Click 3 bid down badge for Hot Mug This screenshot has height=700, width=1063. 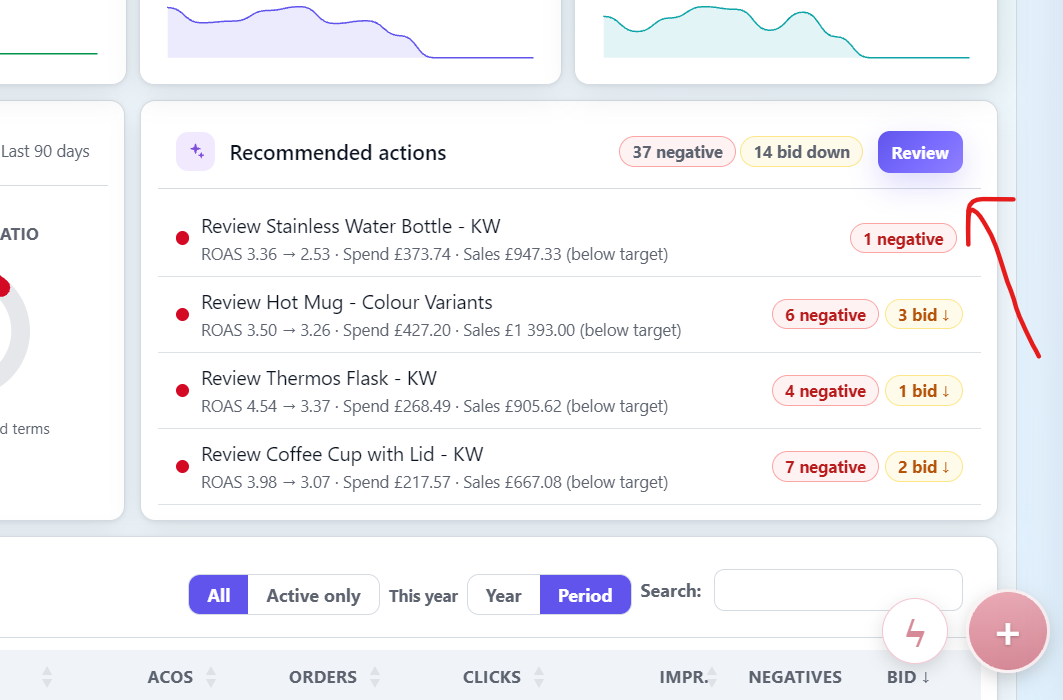point(923,314)
